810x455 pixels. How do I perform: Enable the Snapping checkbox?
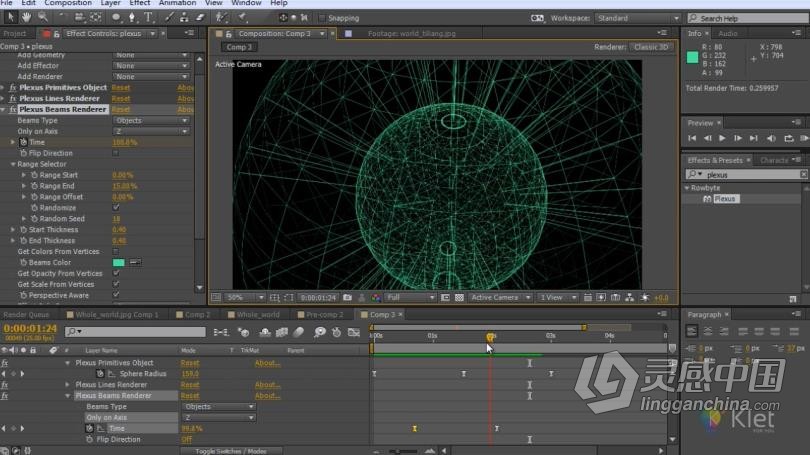(322, 18)
